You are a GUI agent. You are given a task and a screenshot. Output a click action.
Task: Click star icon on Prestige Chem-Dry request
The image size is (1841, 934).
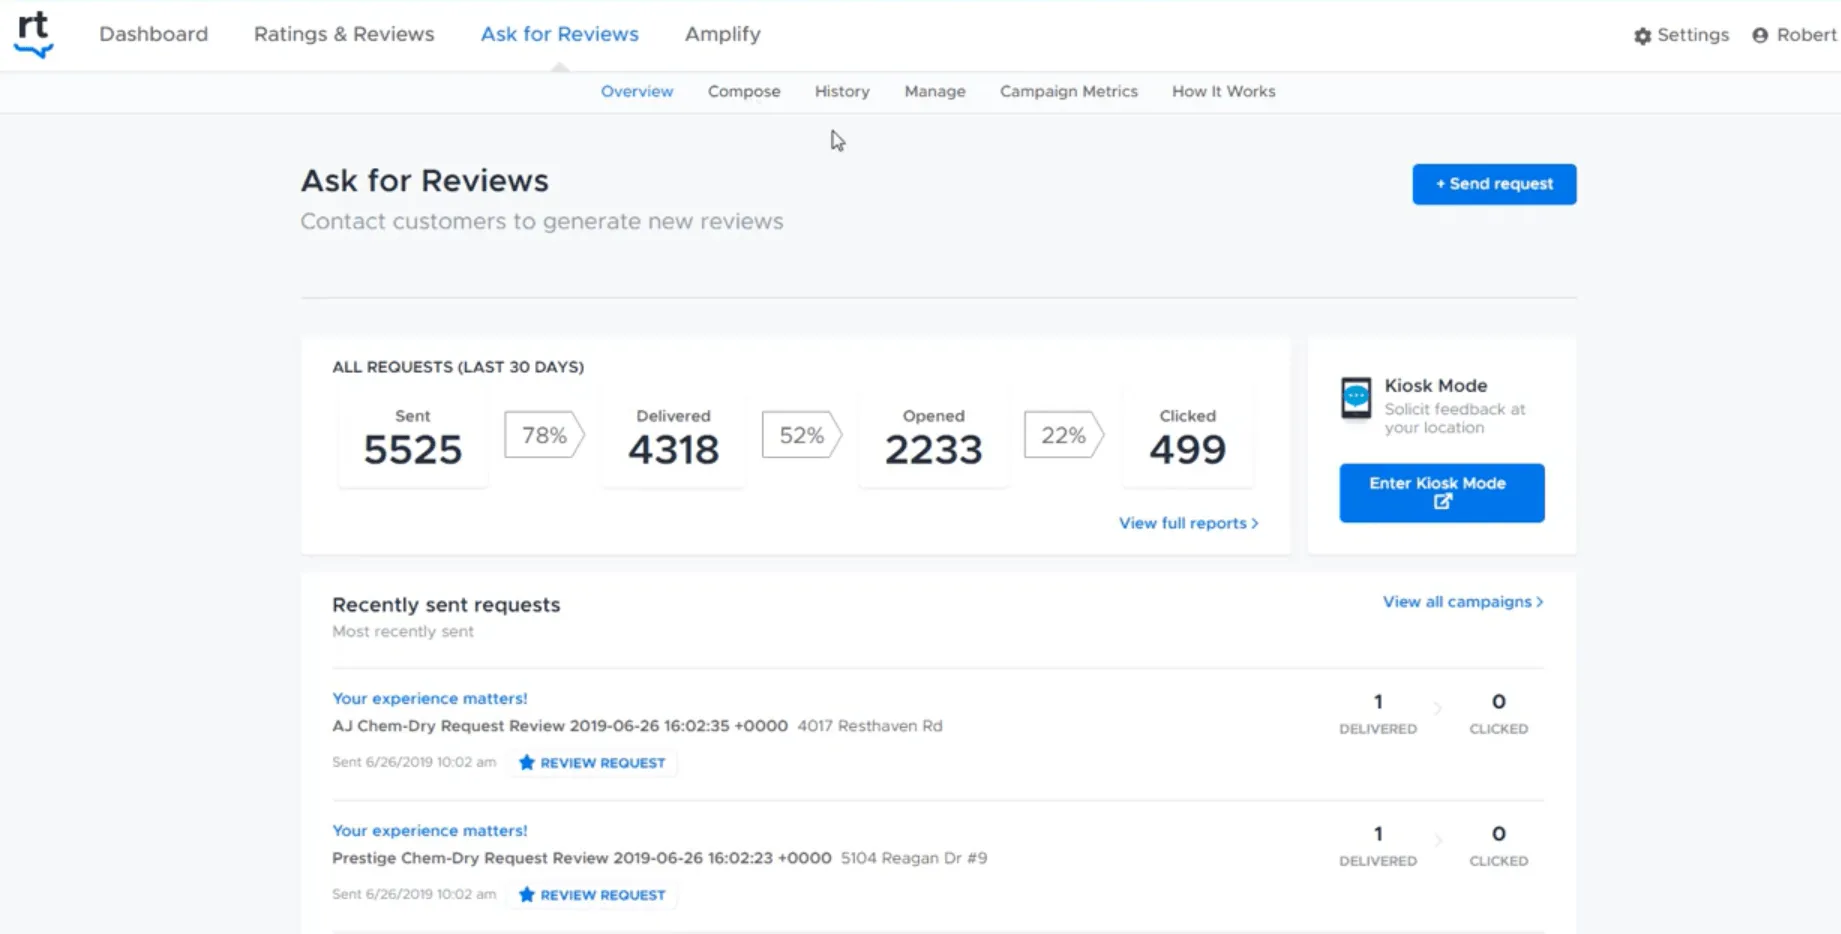point(527,895)
